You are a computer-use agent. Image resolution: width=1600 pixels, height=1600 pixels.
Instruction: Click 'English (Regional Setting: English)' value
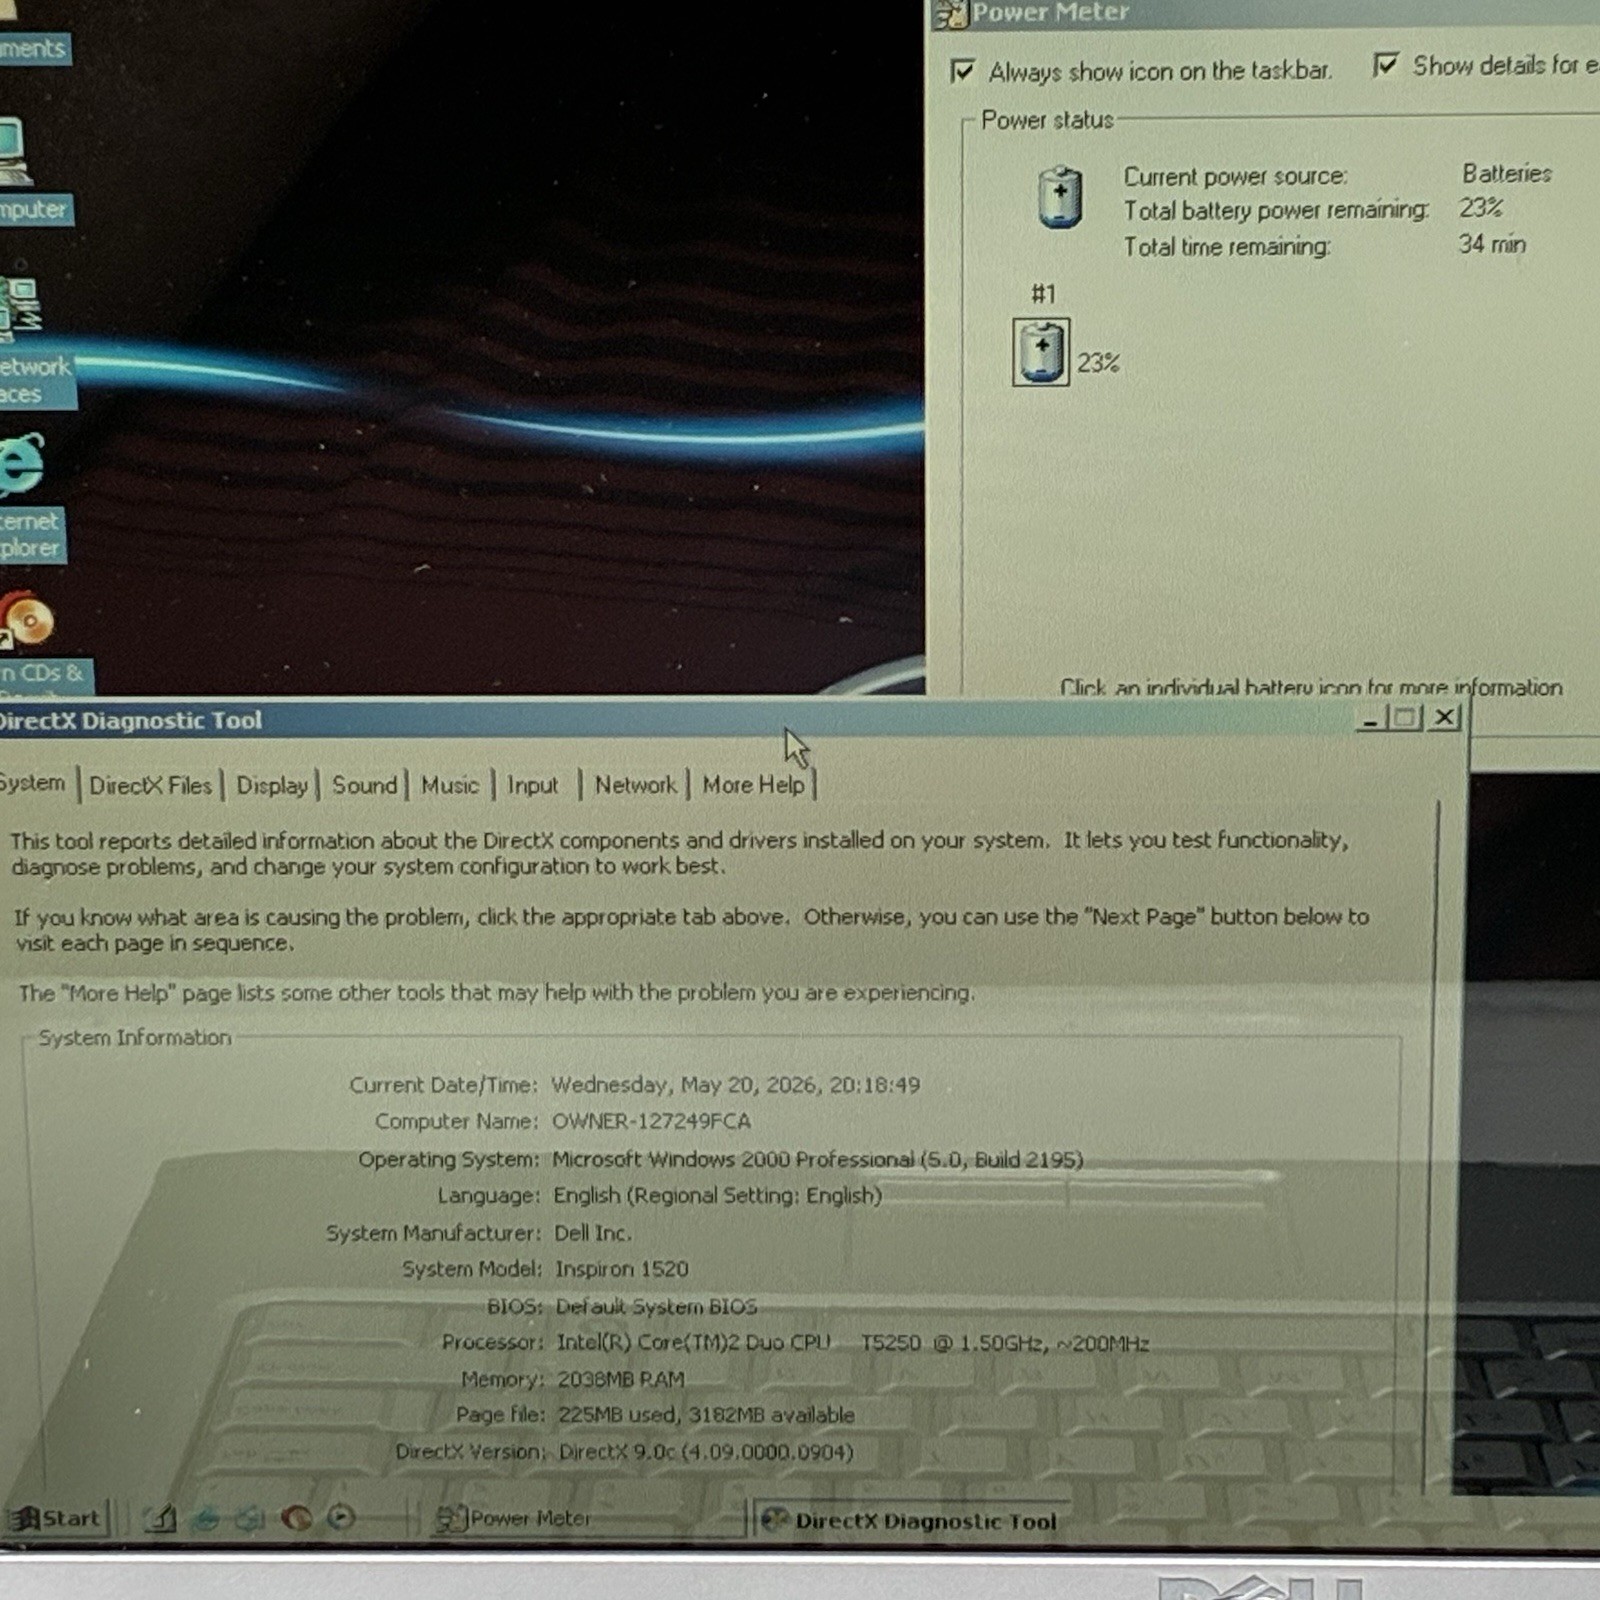[717, 1195]
